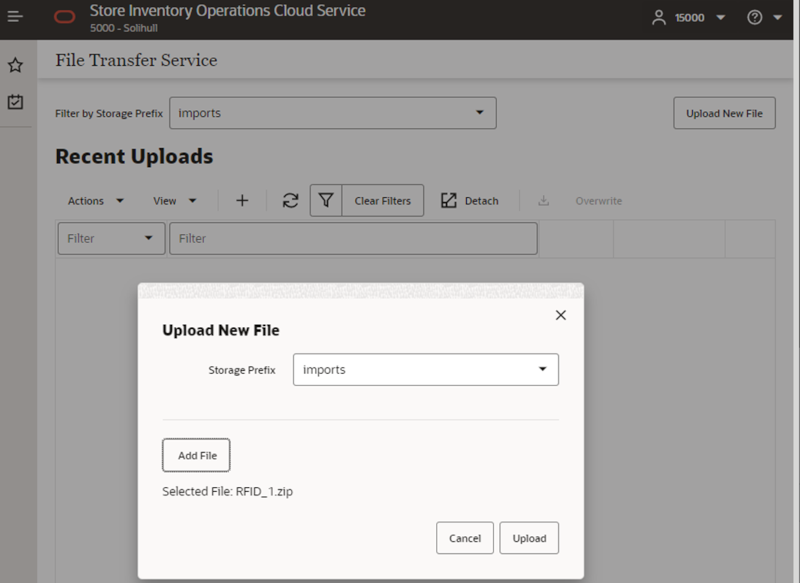800x583 pixels.
Task: Click the Add File button
Action: coord(196,455)
